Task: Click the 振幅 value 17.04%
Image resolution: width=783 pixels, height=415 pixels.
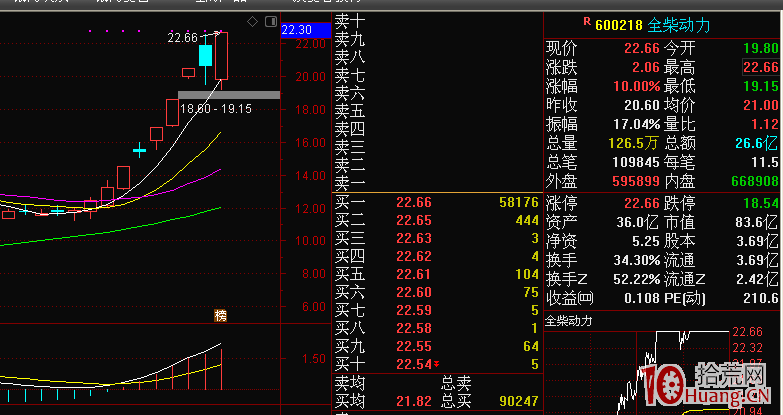Action: (x=637, y=124)
